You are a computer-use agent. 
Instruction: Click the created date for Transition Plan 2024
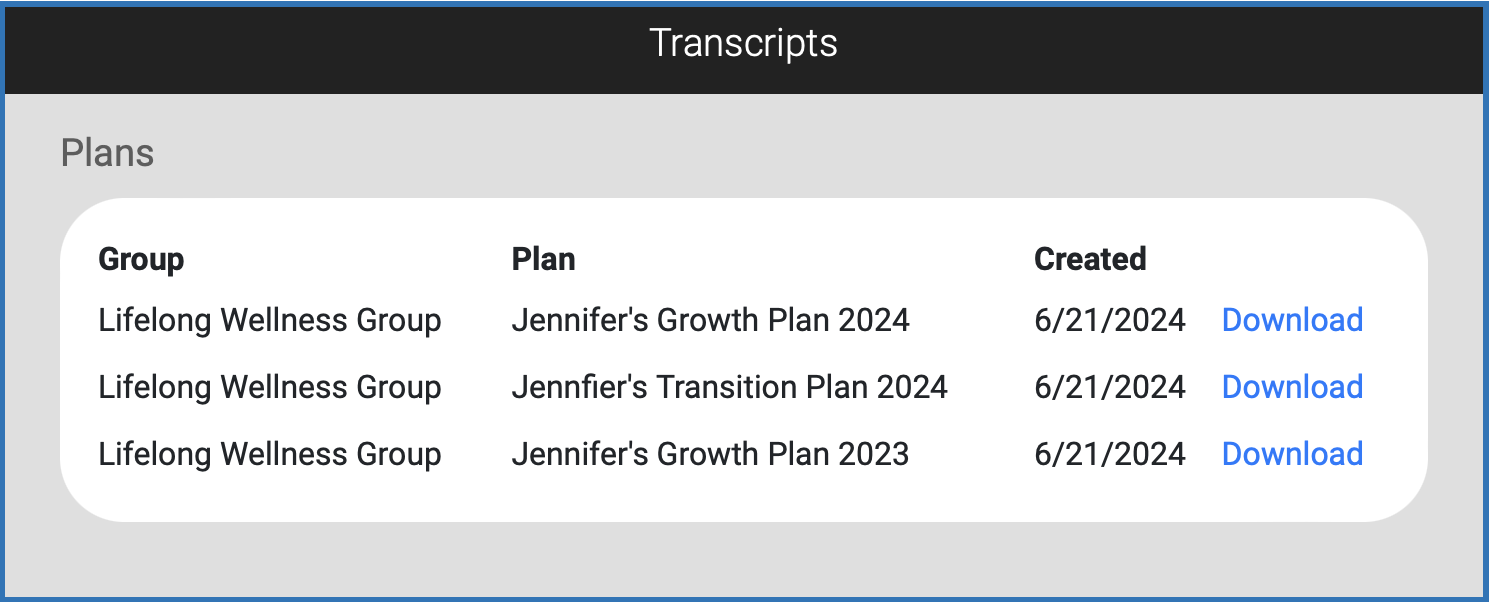click(1110, 387)
